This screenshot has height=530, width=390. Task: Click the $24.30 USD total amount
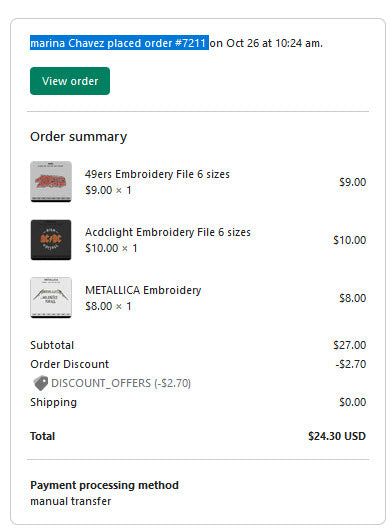(x=337, y=436)
